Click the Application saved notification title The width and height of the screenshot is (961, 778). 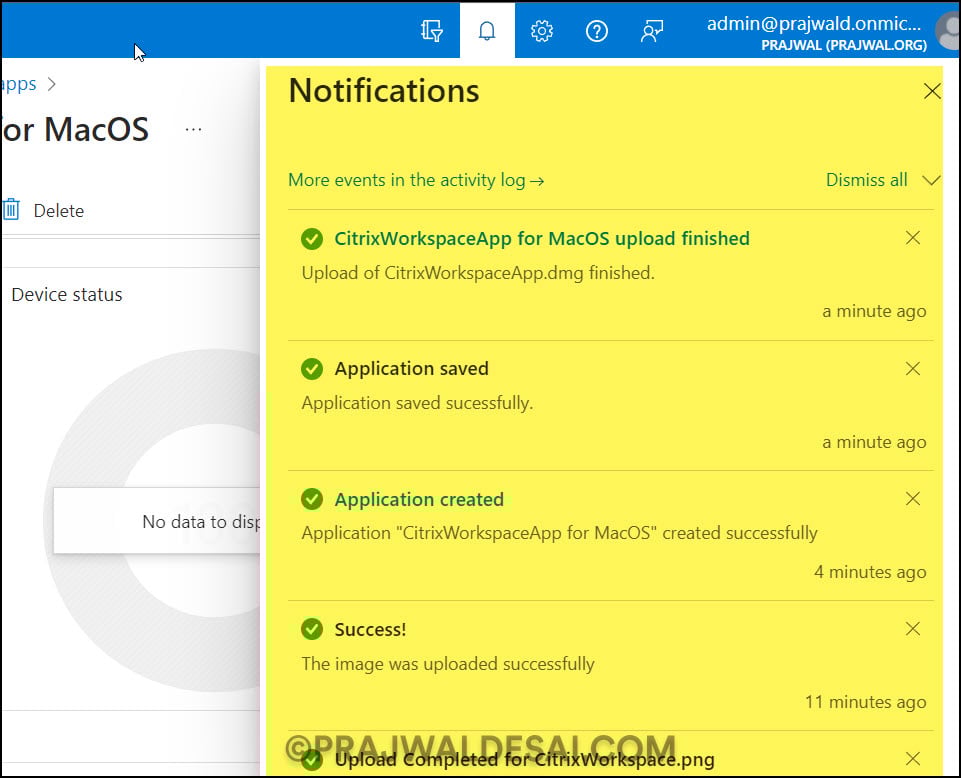tap(411, 368)
